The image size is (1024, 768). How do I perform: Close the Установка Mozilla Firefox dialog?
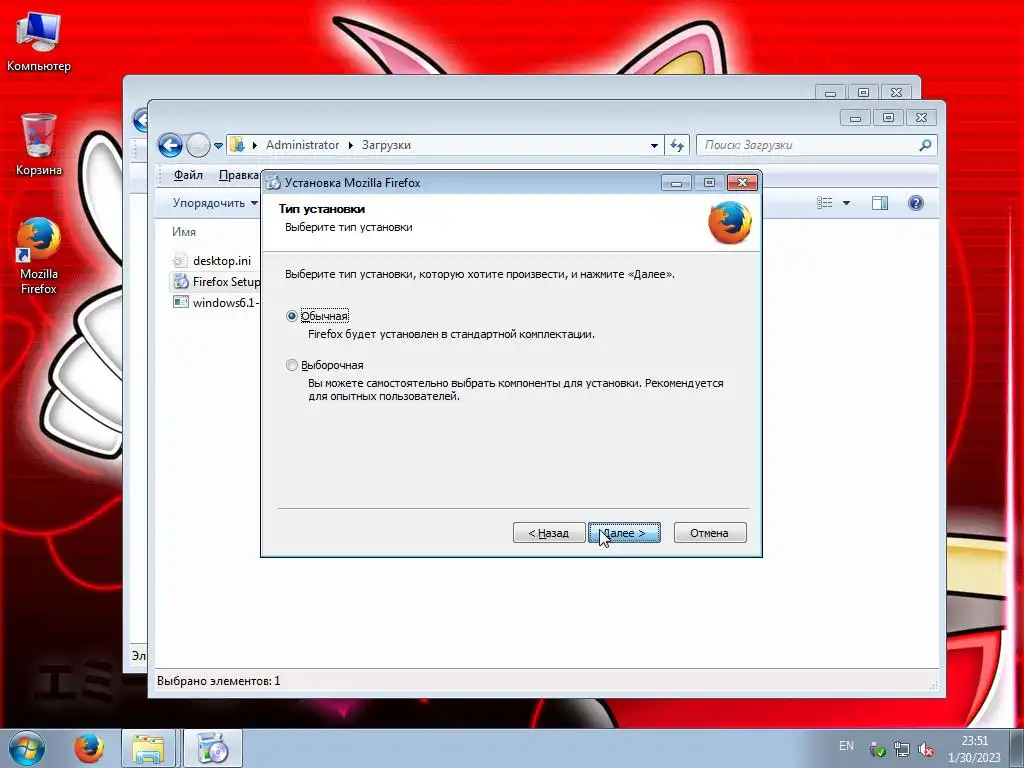click(x=743, y=183)
